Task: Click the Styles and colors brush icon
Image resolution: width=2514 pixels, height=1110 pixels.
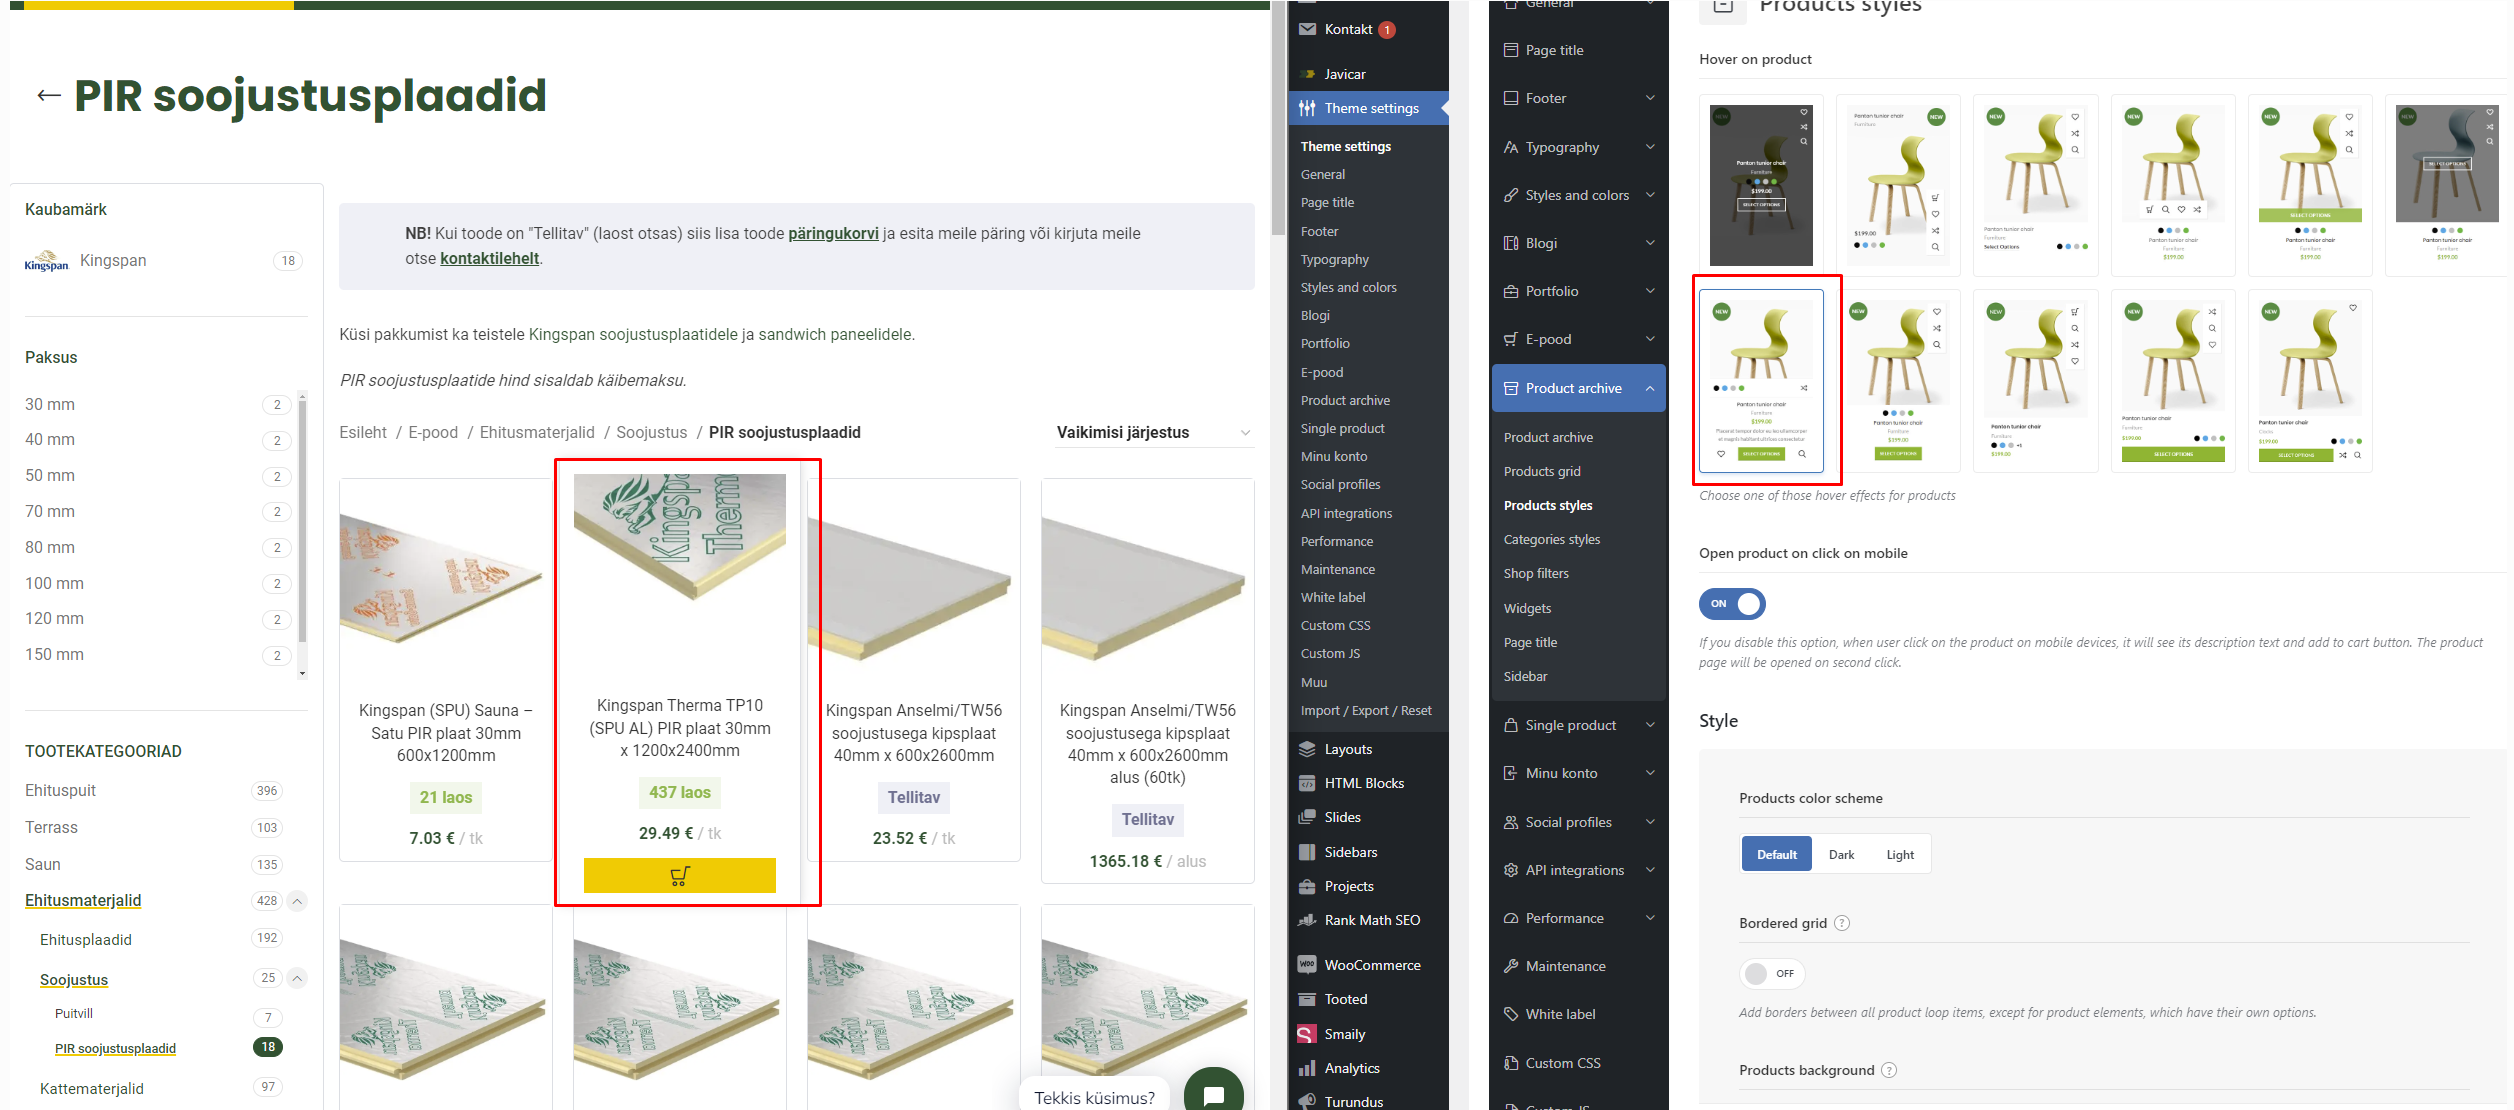Action: [x=1511, y=195]
